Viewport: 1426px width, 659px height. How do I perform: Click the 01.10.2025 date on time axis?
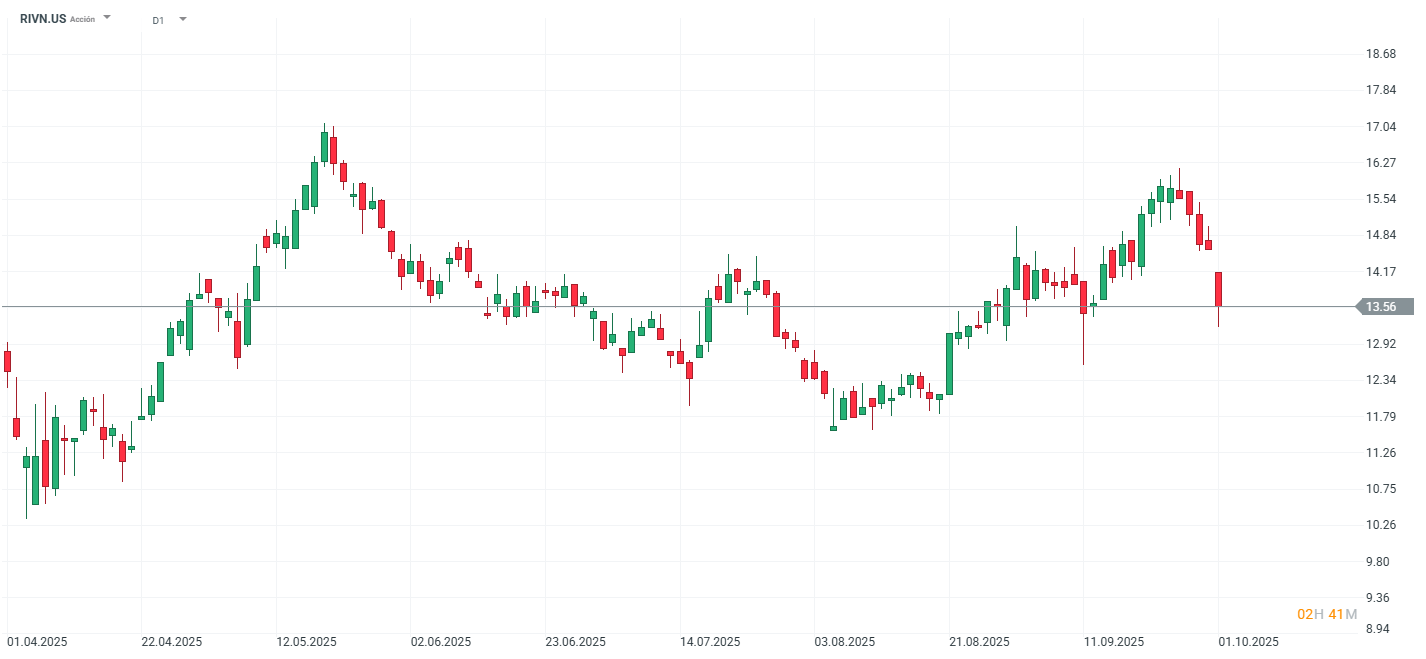[1249, 642]
